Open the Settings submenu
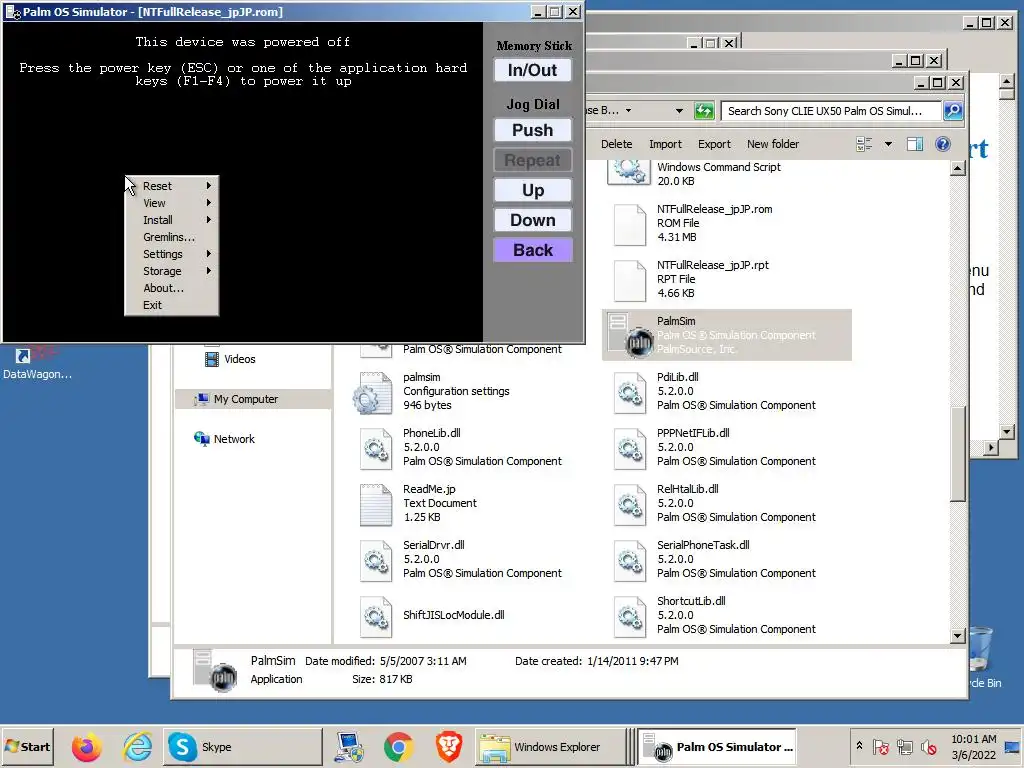This screenshot has width=1024, height=768. coord(172,254)
